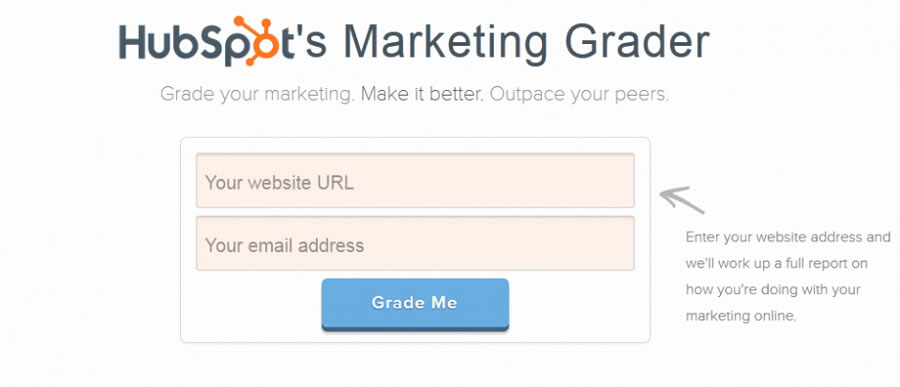Viewport: 900px width, 387px height.
Task: Click 'how you're doing with your' text line
Action: tap(773, 289)
